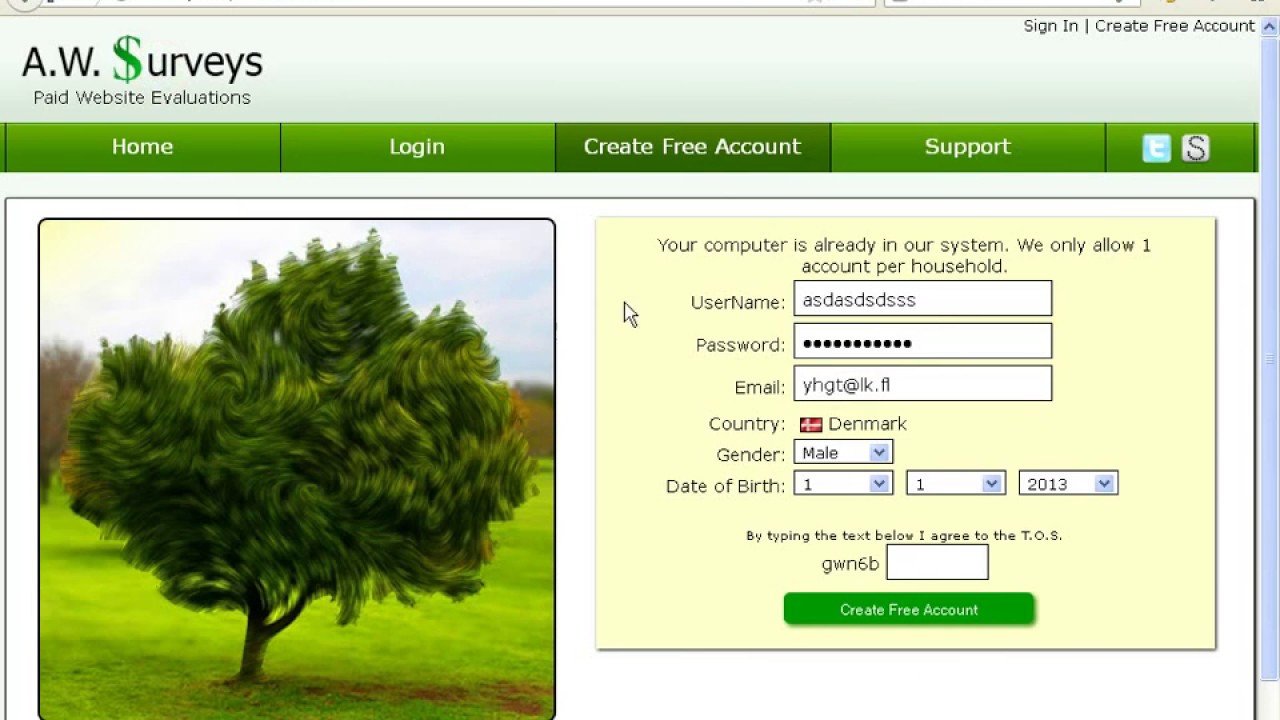
Task: Click the Denmark country name
Action: [x=867, y=424]
